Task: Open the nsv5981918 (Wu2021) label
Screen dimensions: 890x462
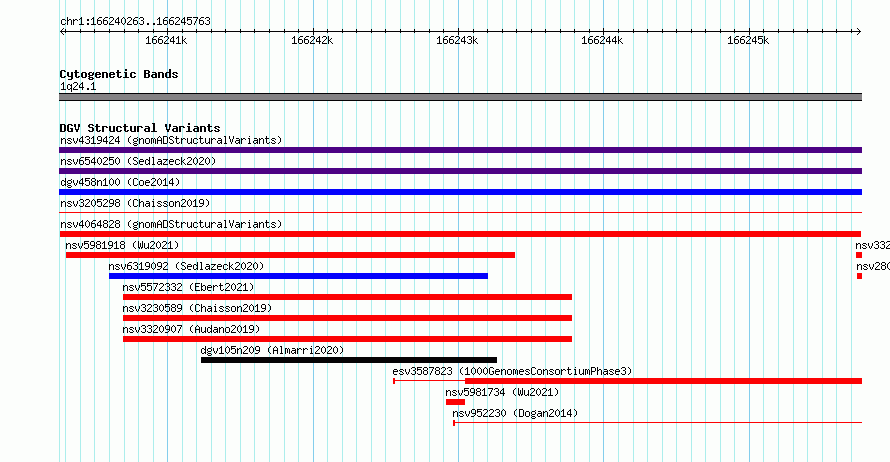Action: pos(122,245)
